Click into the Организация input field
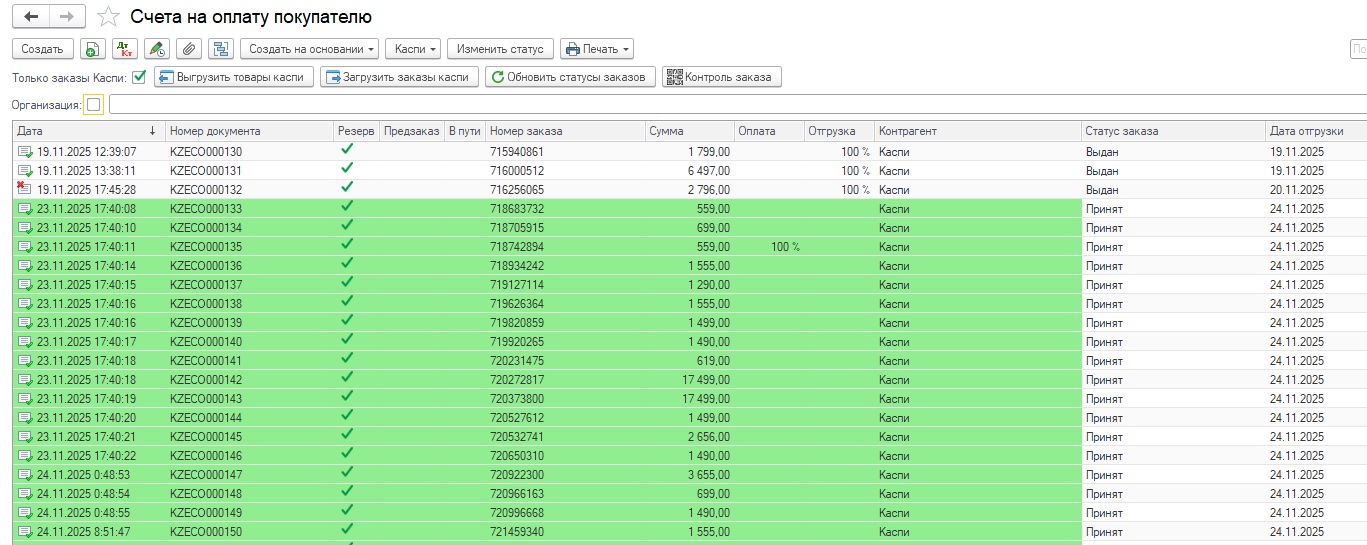 700,105
